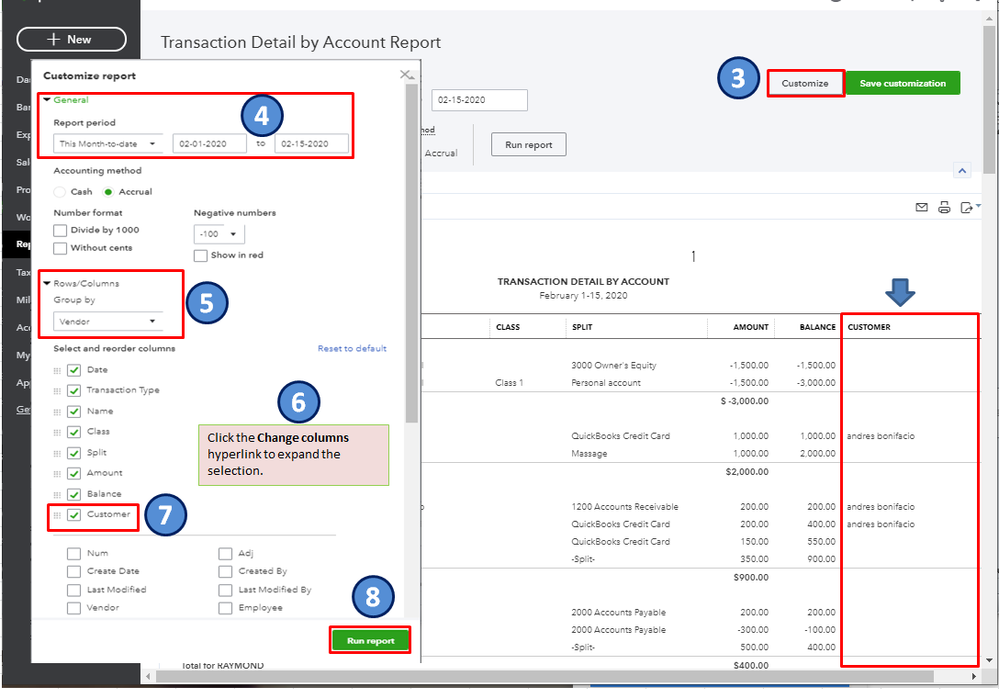
Task: Check the Create Date column checkbox
Action: tap(74, 572)
